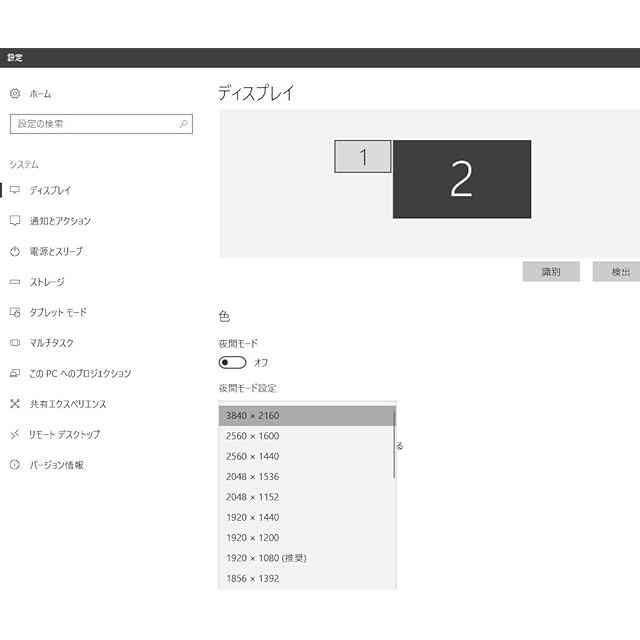Click the 通知とアクション icon
Screen dimensions: 640x640
pos(15,220)
